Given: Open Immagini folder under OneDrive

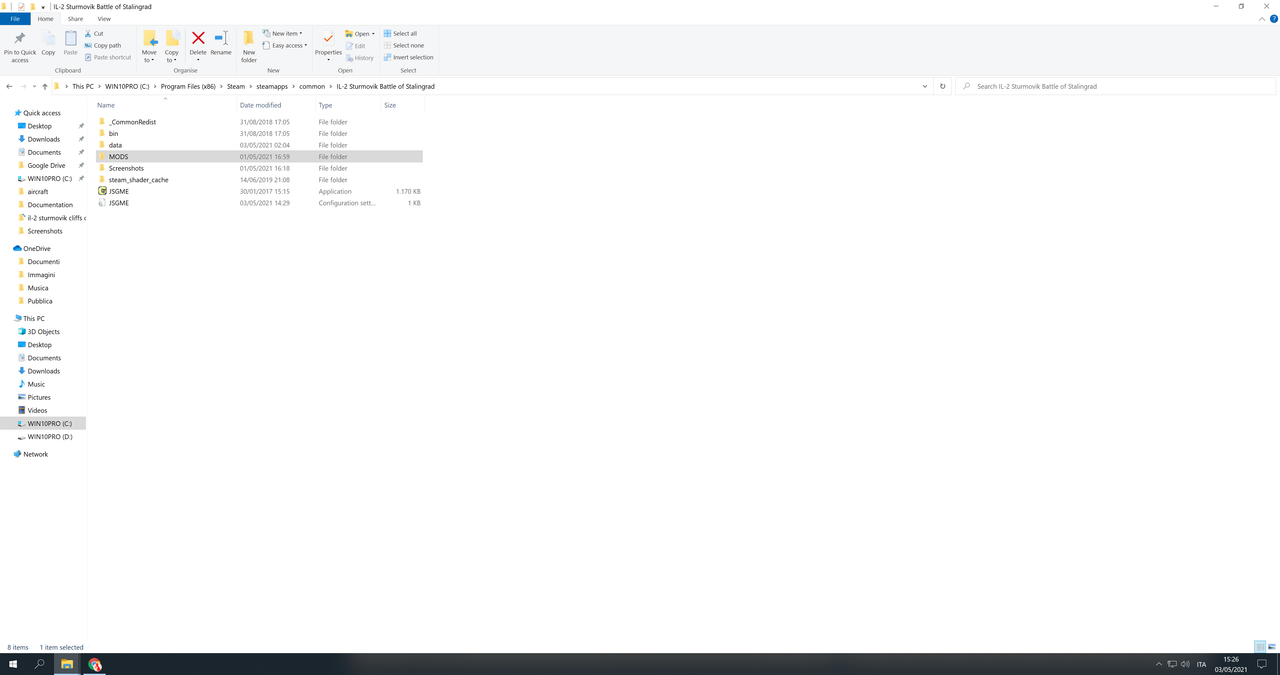Looking at the screenshot, I should tap(41, 274).
